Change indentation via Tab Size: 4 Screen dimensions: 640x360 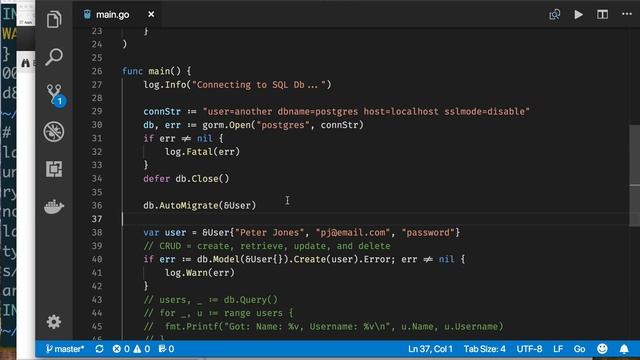(484, 349)
